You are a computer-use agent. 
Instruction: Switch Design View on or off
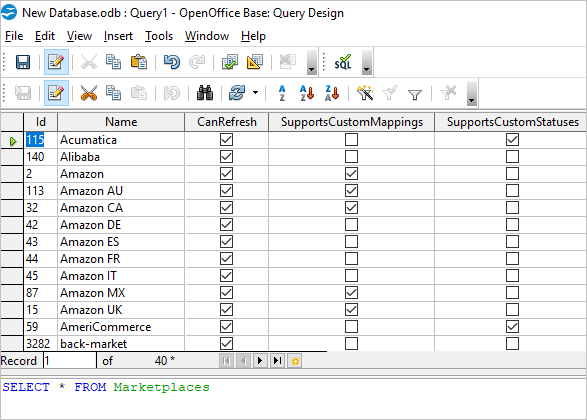click(x=255, y=62)
